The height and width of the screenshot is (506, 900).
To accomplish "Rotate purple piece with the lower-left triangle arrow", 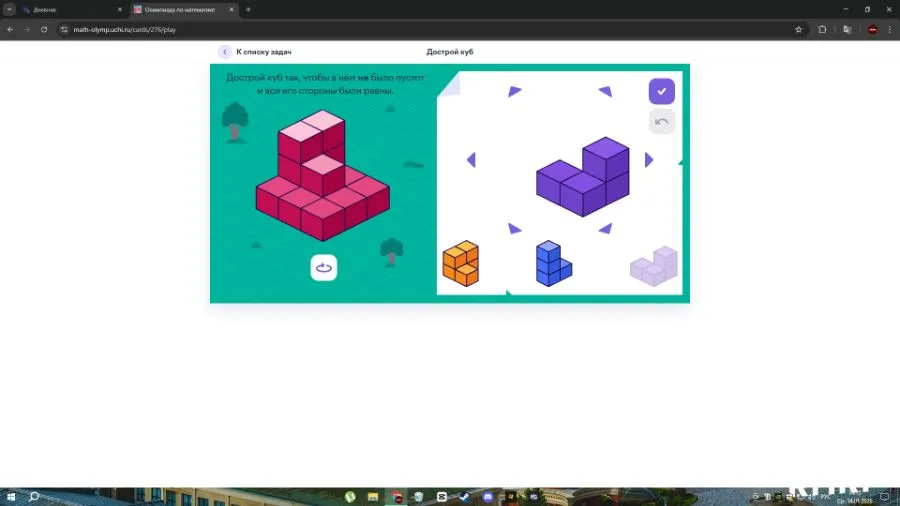I will (514, 229).
